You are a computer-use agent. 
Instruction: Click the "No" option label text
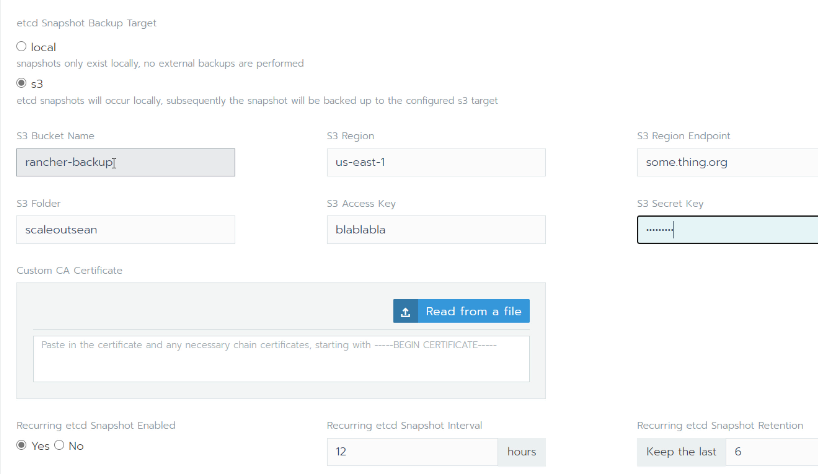click(x=76, y=446)
